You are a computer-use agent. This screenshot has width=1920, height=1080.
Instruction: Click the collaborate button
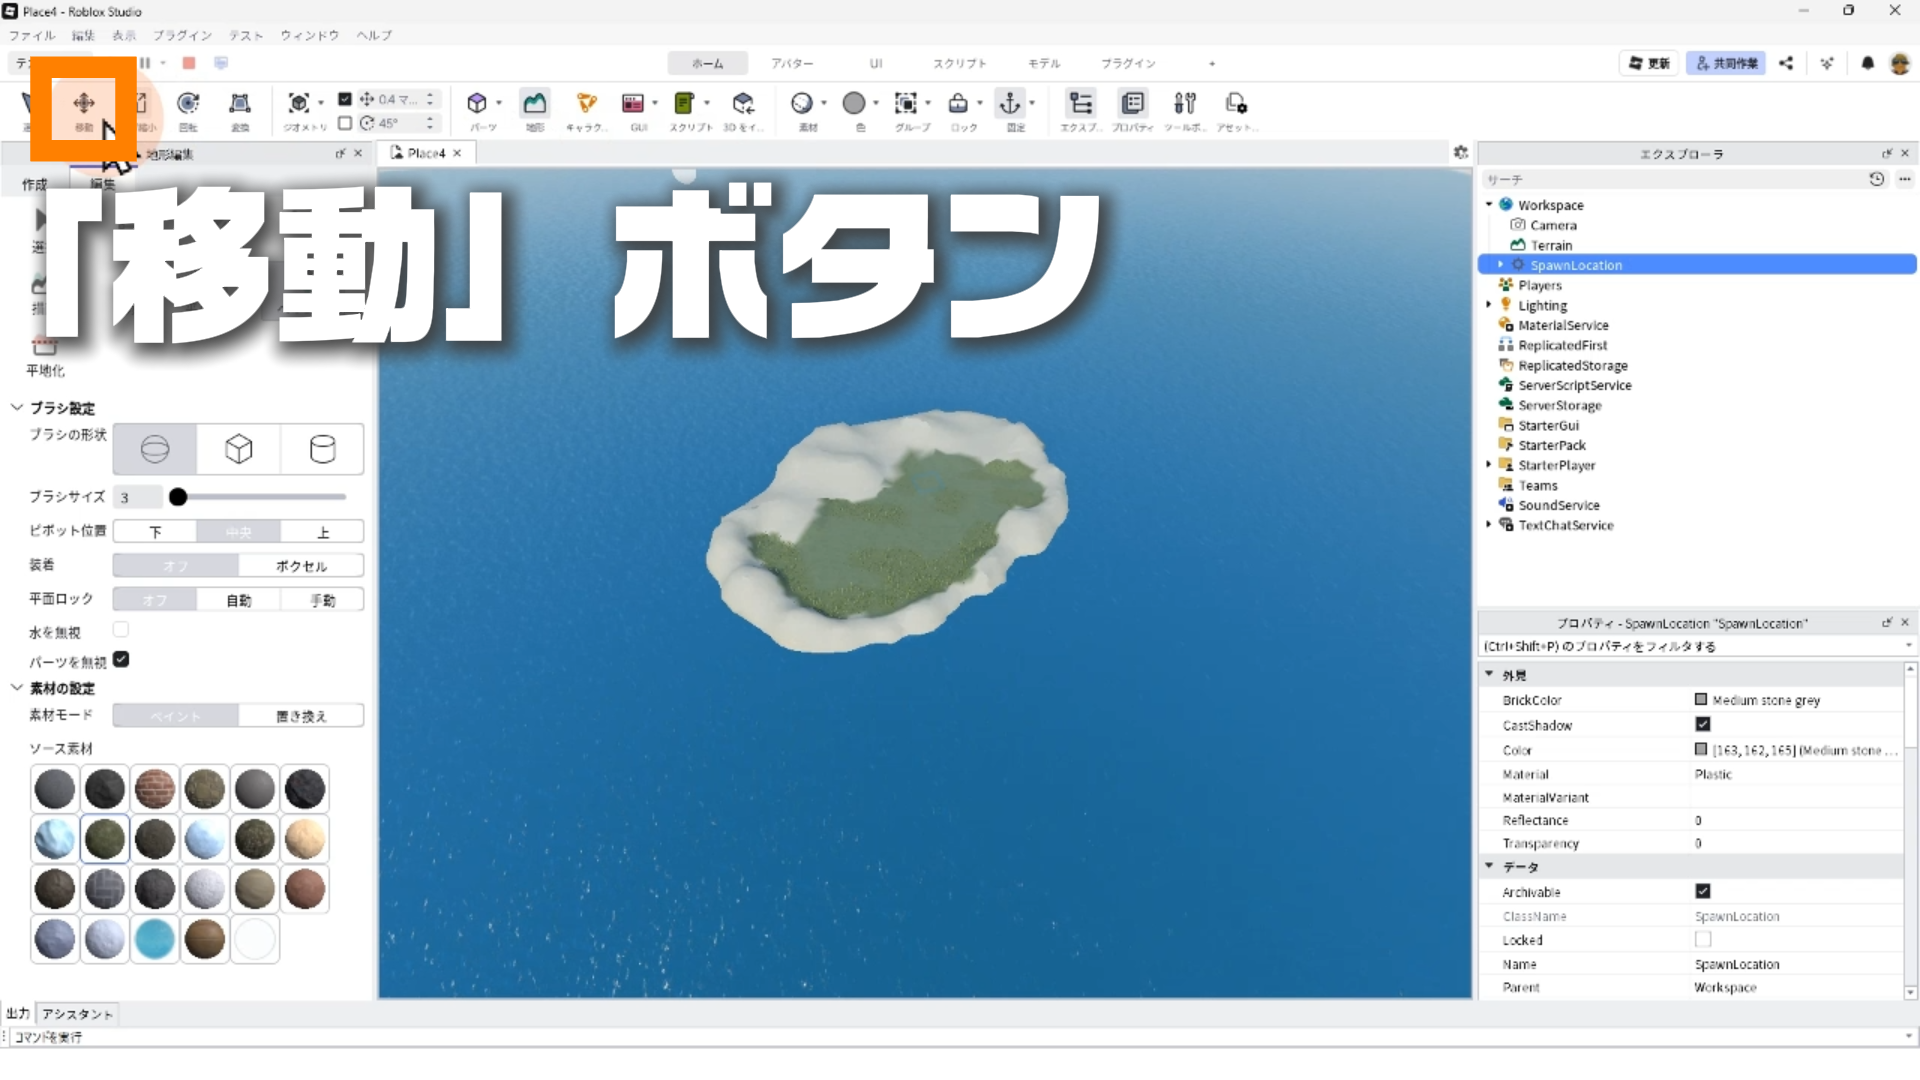point(1726,63)
